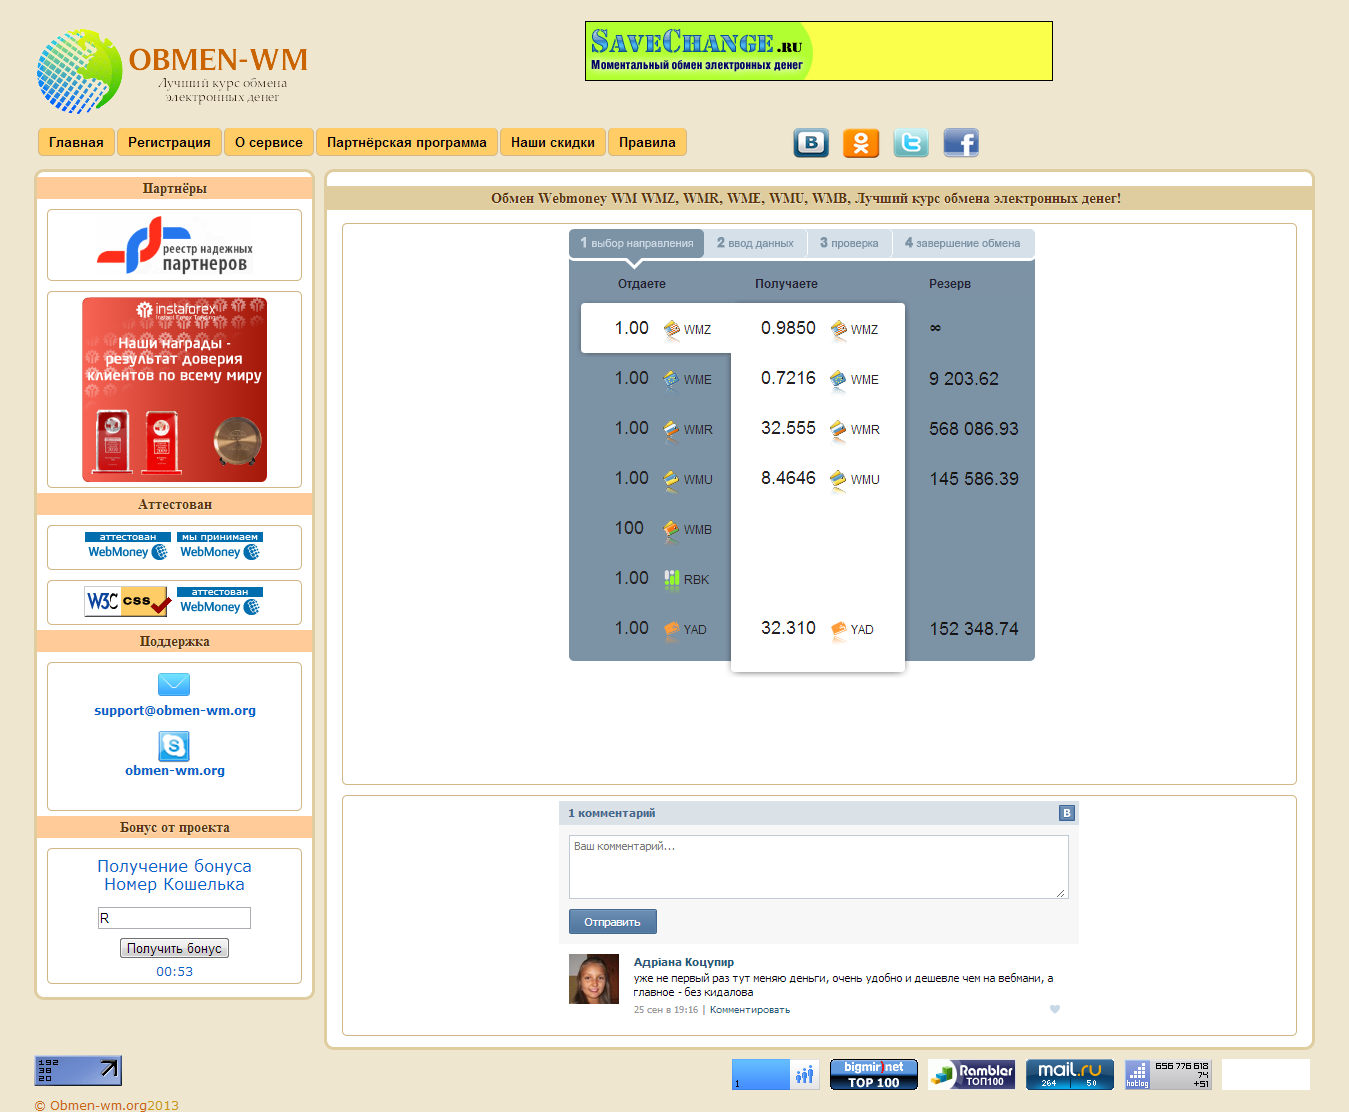Switch to step 2 ввод данных tab
This screenshot has width=1349, height=1112.
755,243
